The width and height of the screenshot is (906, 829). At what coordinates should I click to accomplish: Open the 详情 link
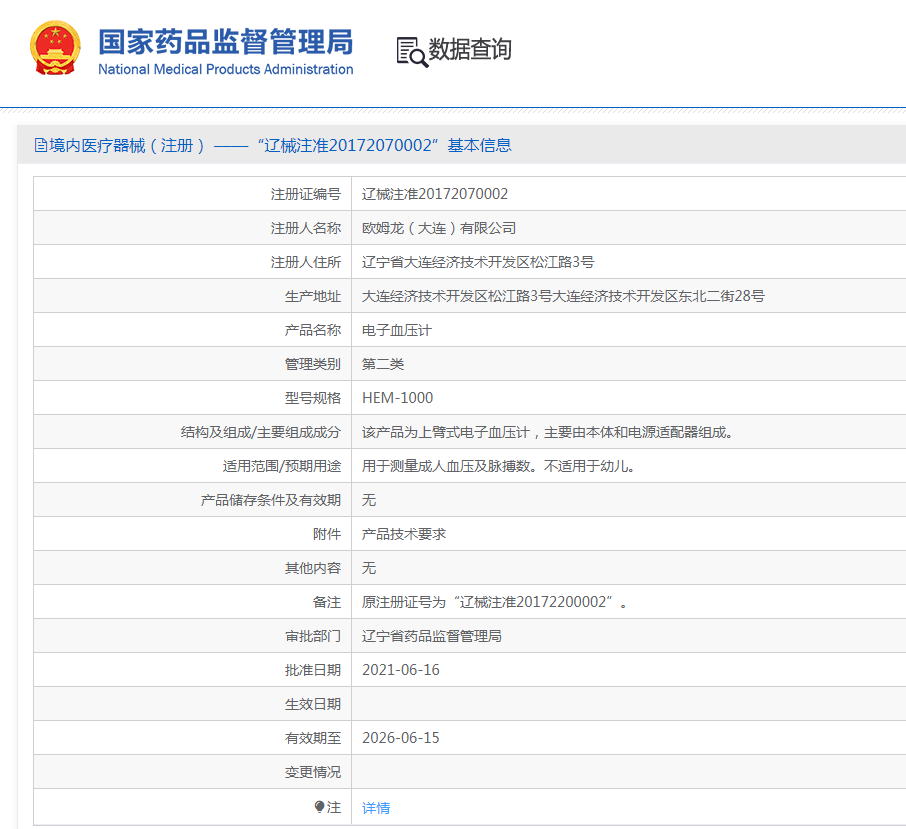coord(376,808)
